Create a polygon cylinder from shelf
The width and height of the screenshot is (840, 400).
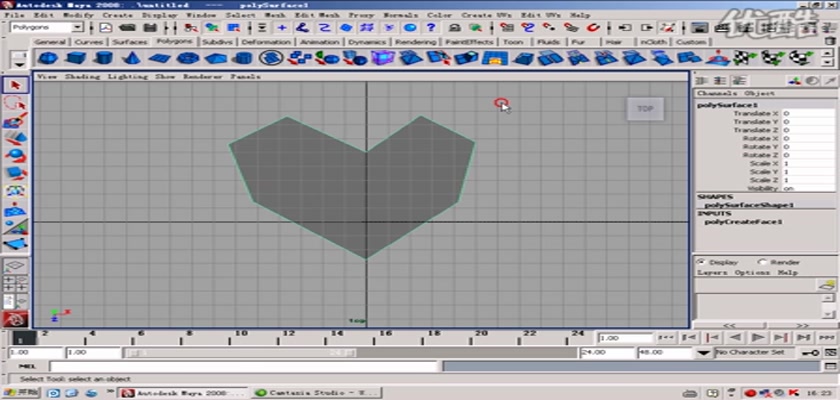pyautogui.click(x=104, y=57)
